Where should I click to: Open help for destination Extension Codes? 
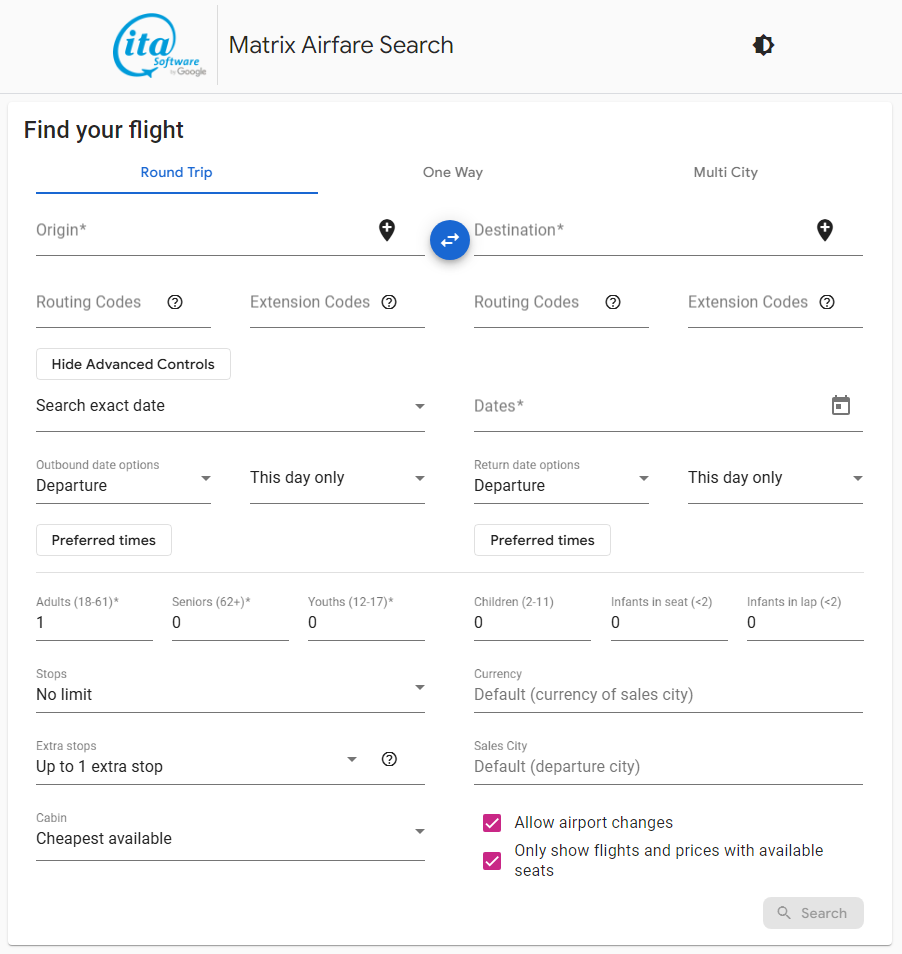click(x=827, y=302)
